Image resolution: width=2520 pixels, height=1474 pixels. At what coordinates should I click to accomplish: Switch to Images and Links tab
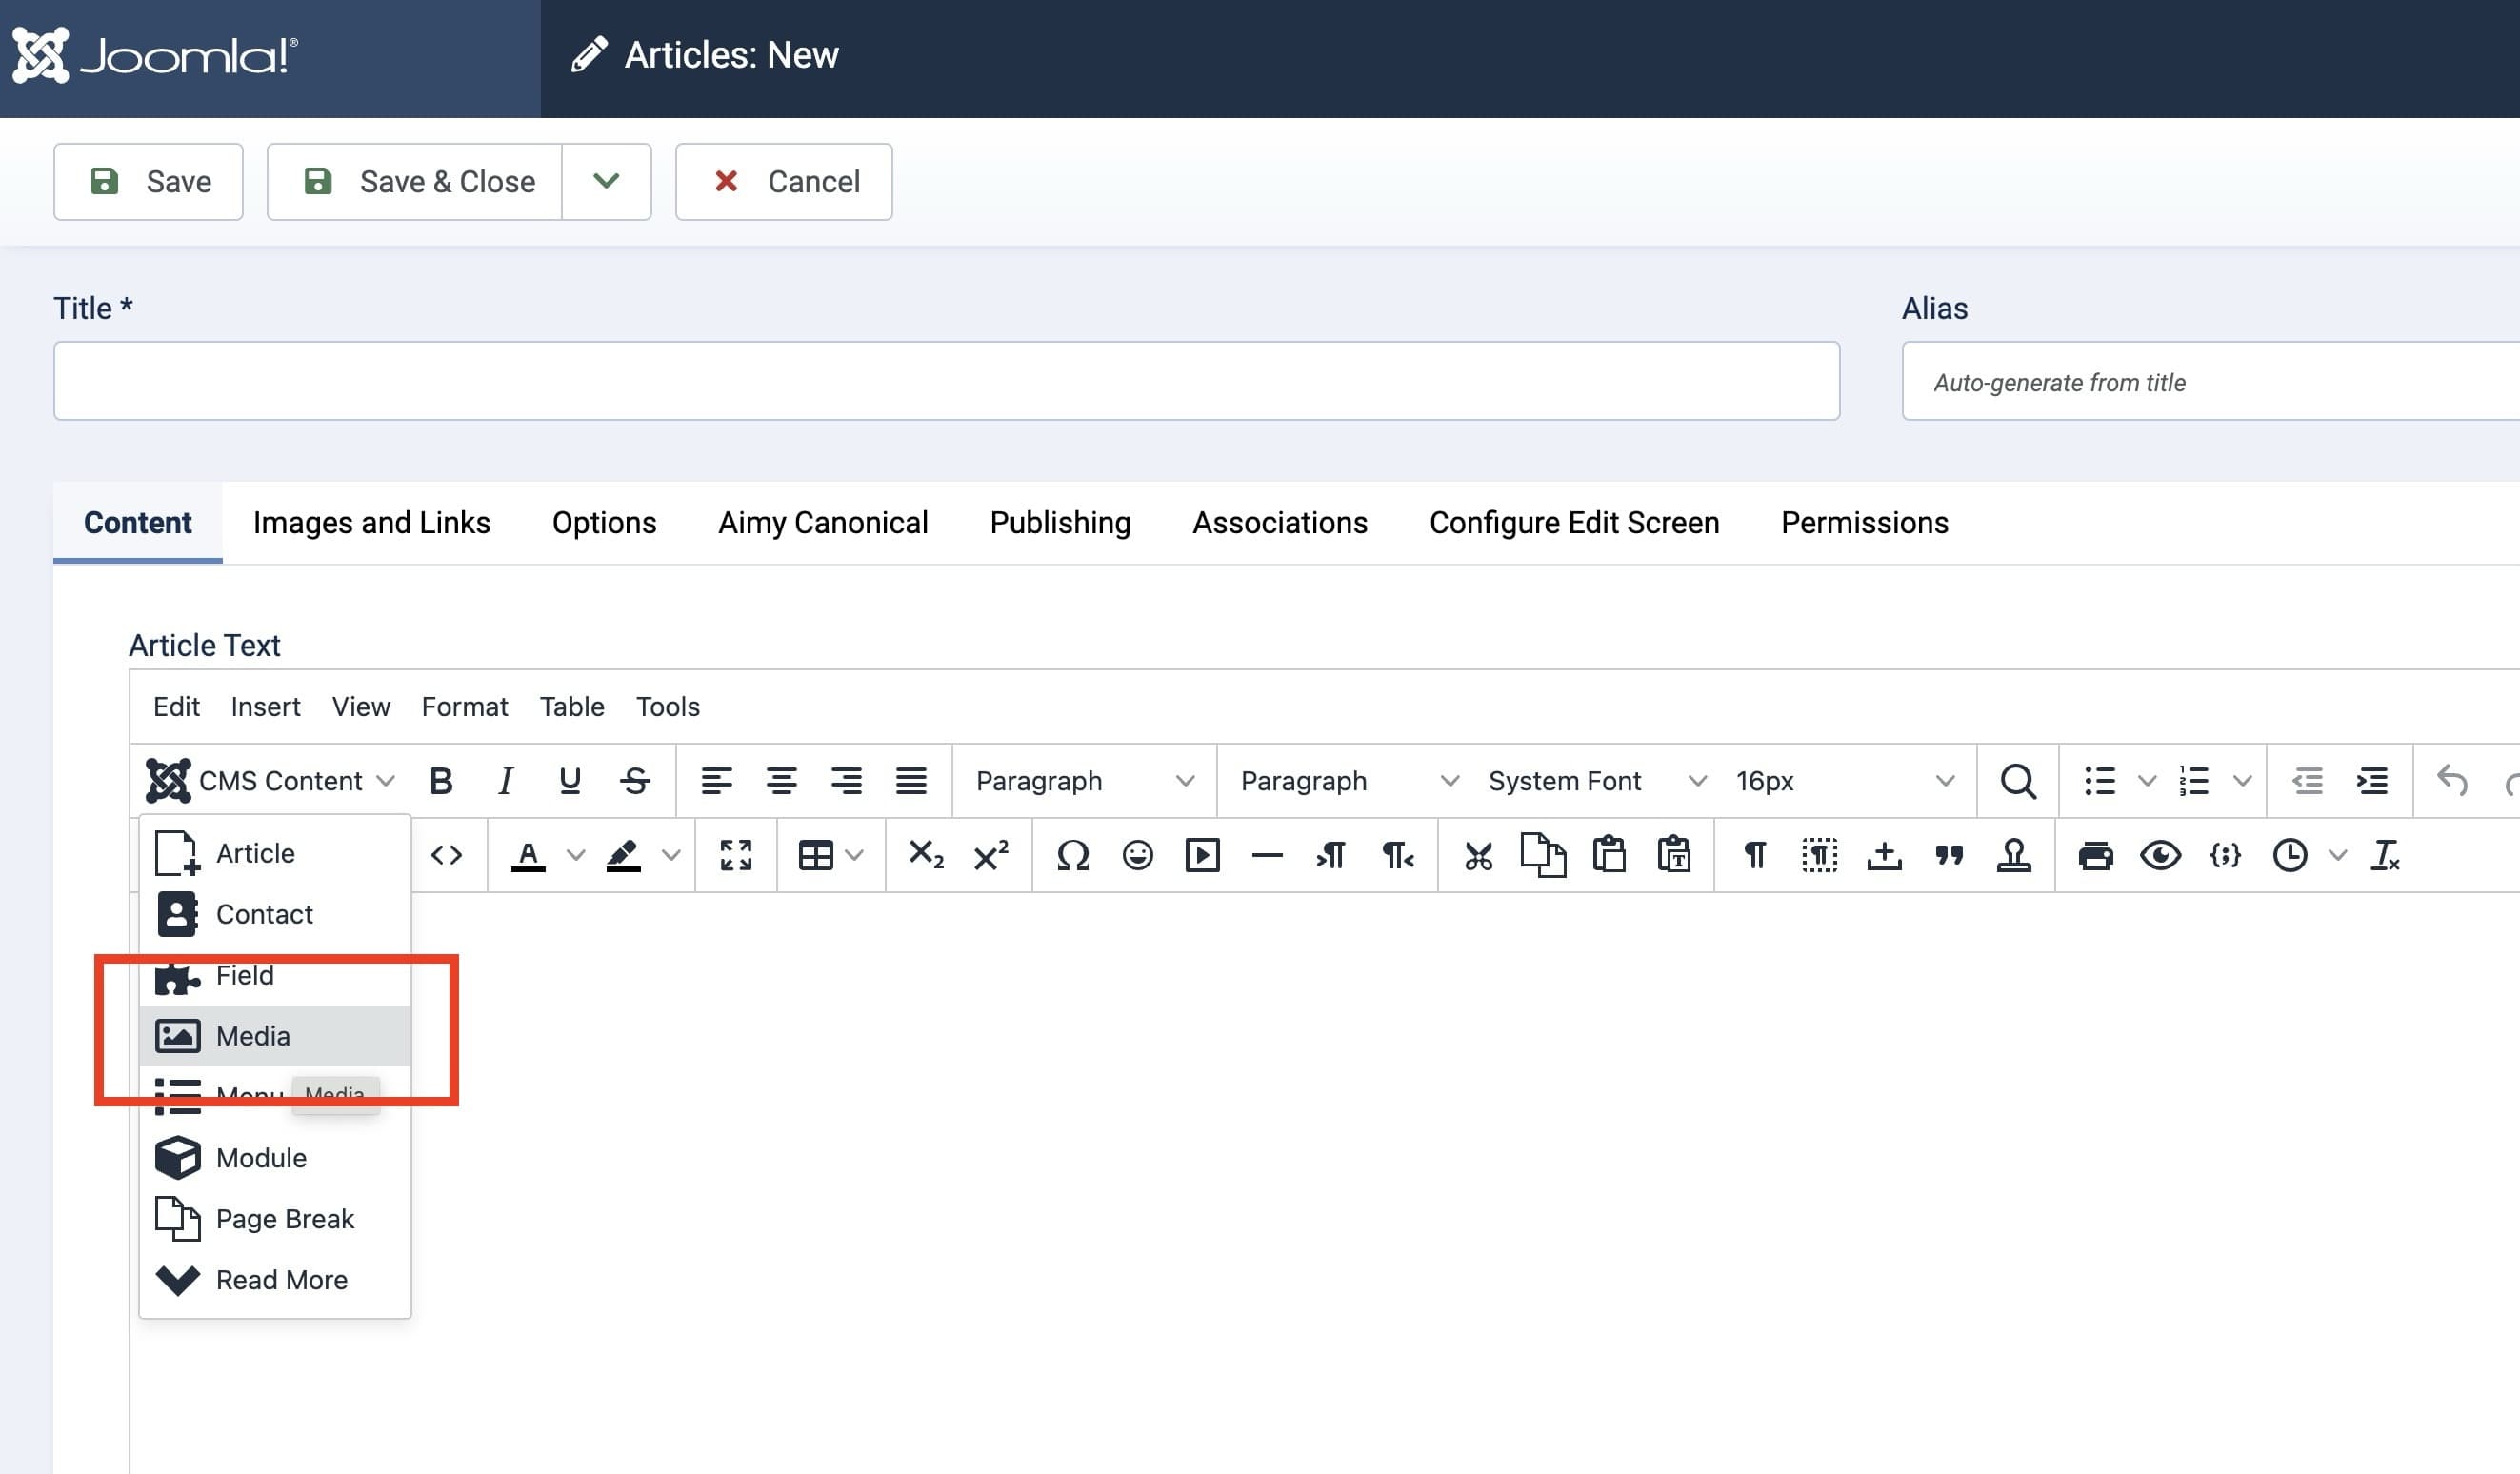pyautogui.click(x=371, y=523)
